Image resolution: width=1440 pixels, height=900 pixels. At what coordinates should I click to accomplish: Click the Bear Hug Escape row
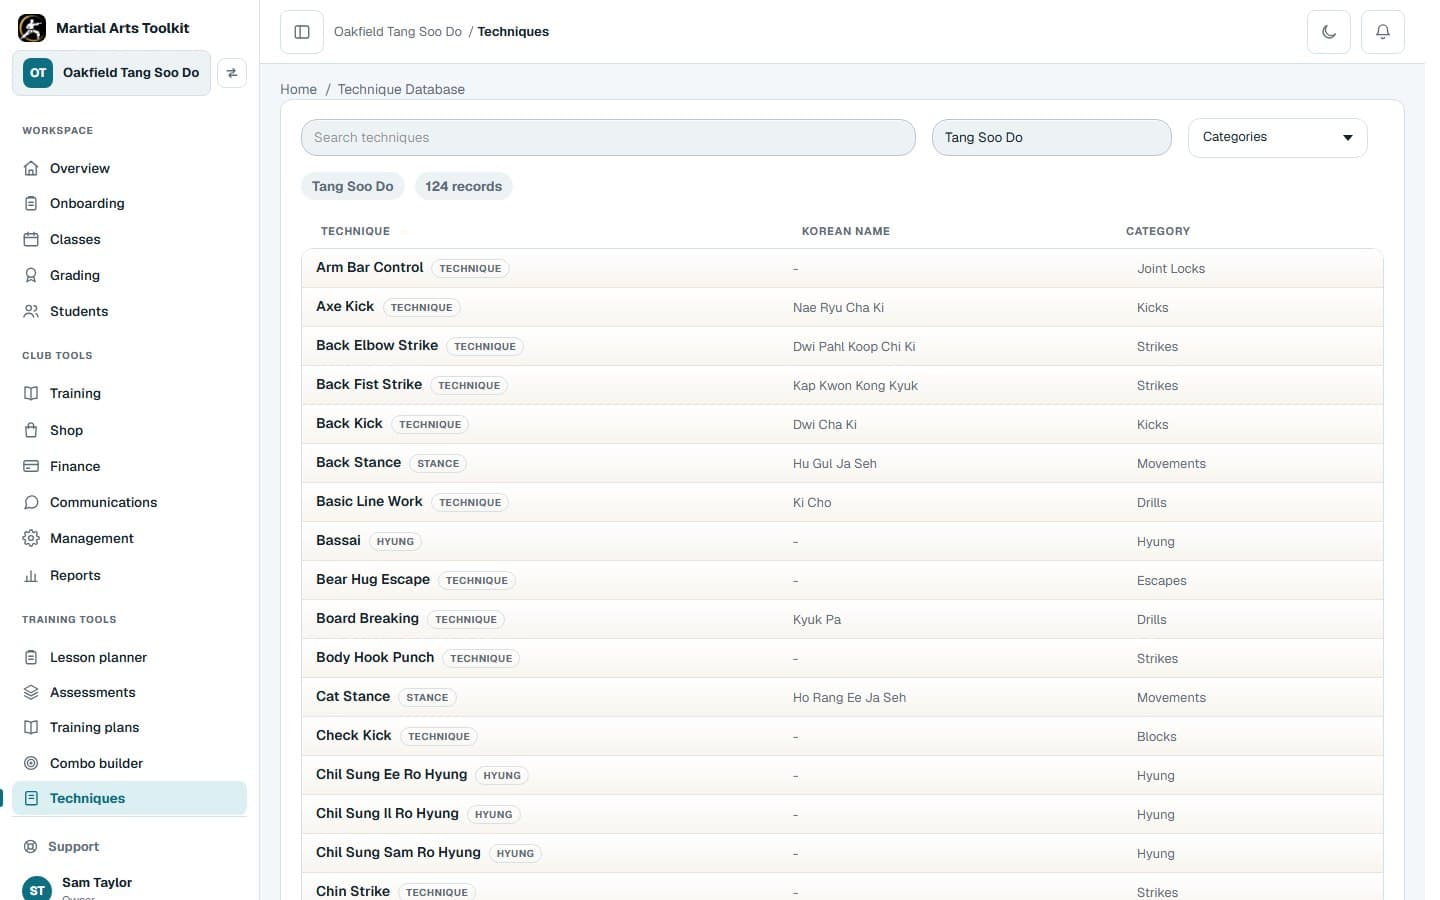pos(842,580)
